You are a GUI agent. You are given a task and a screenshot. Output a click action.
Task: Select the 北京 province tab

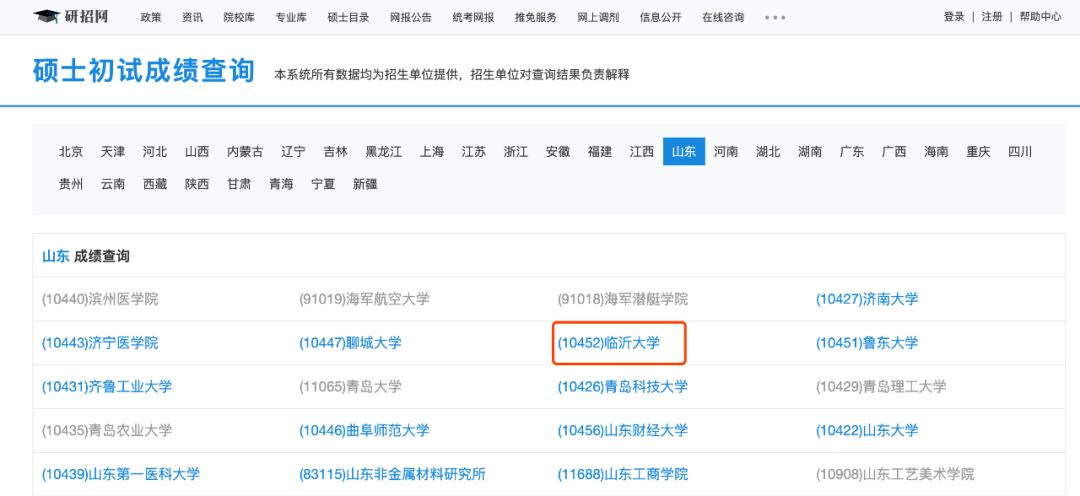[71, 152]
